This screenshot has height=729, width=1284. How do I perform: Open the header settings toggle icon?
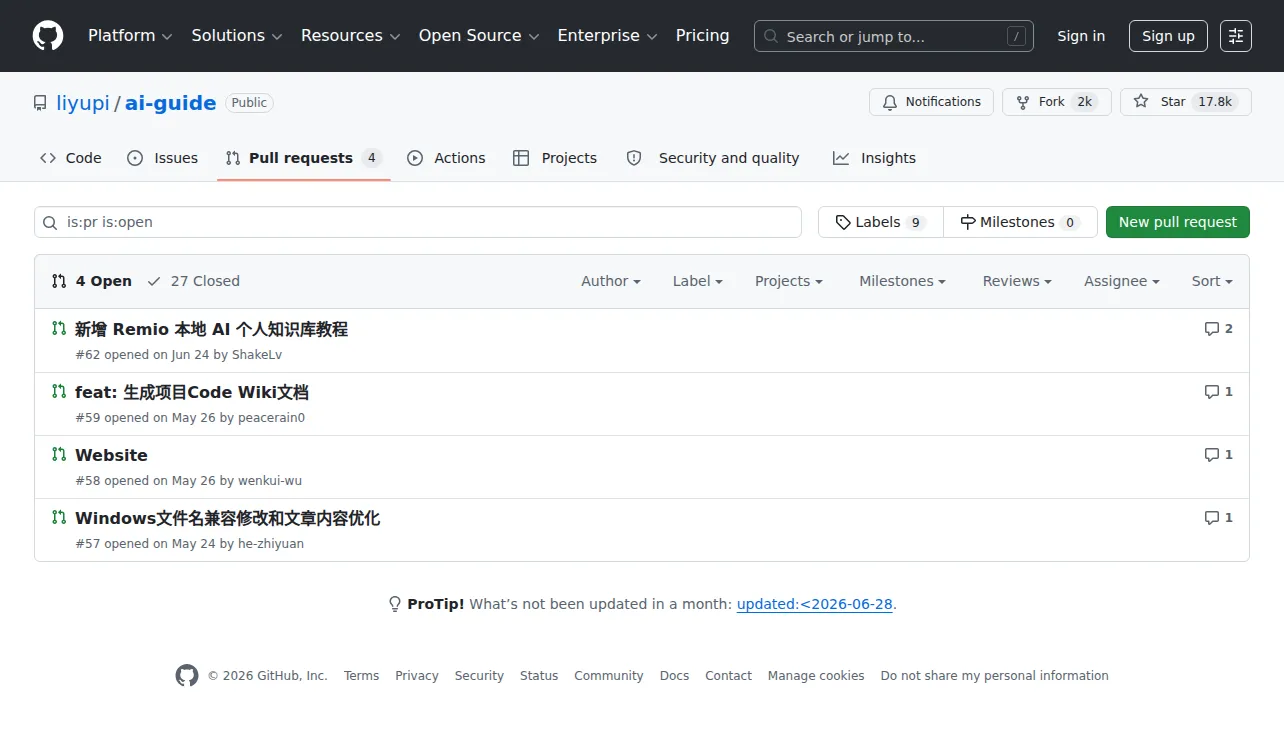click(1236, 36)
